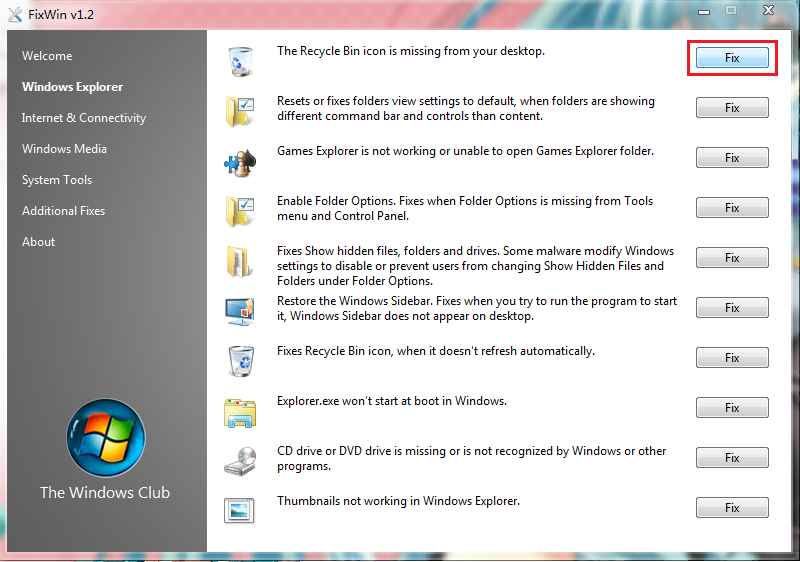
Task: Open Additional Fixes section
Action: (63, 211)
